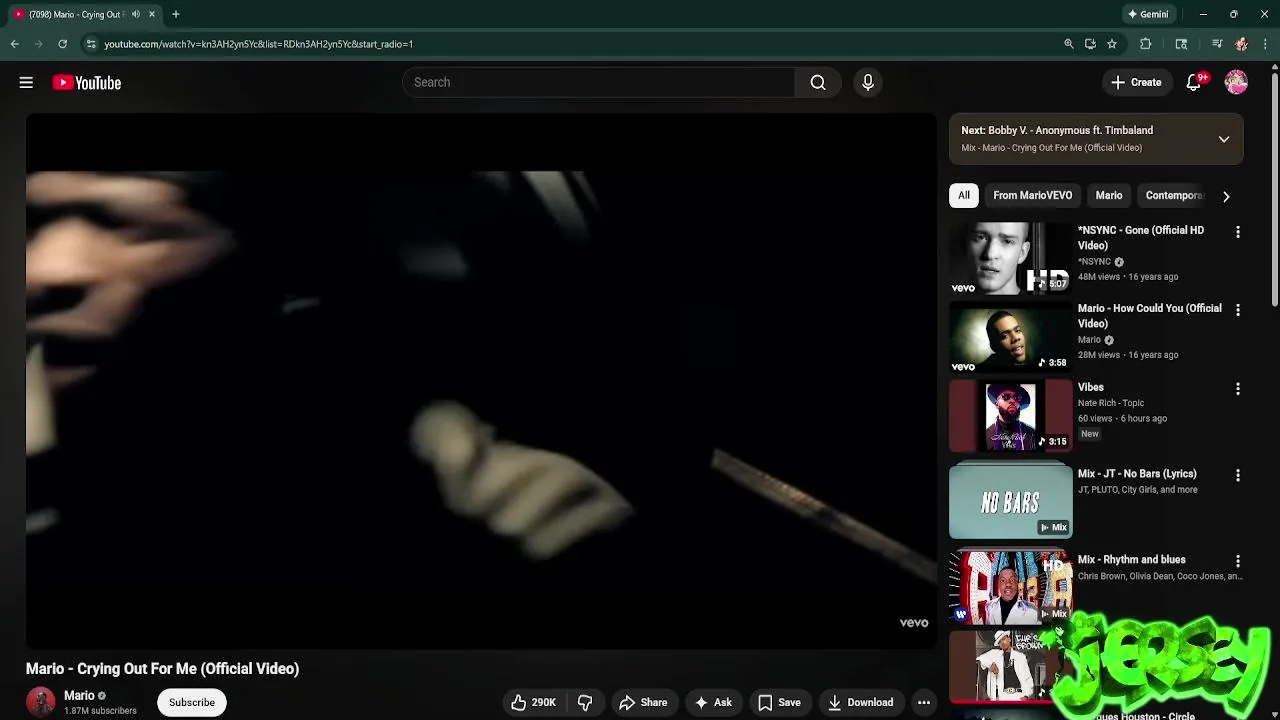Share the Mario video

tap(643, 702)
